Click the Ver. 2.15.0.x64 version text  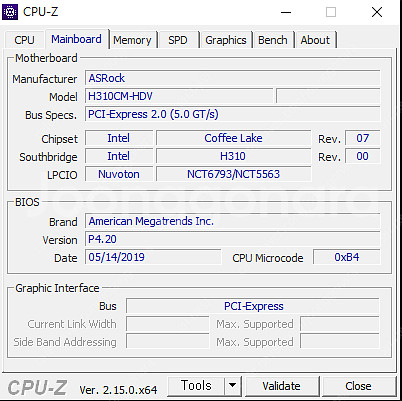118,390
